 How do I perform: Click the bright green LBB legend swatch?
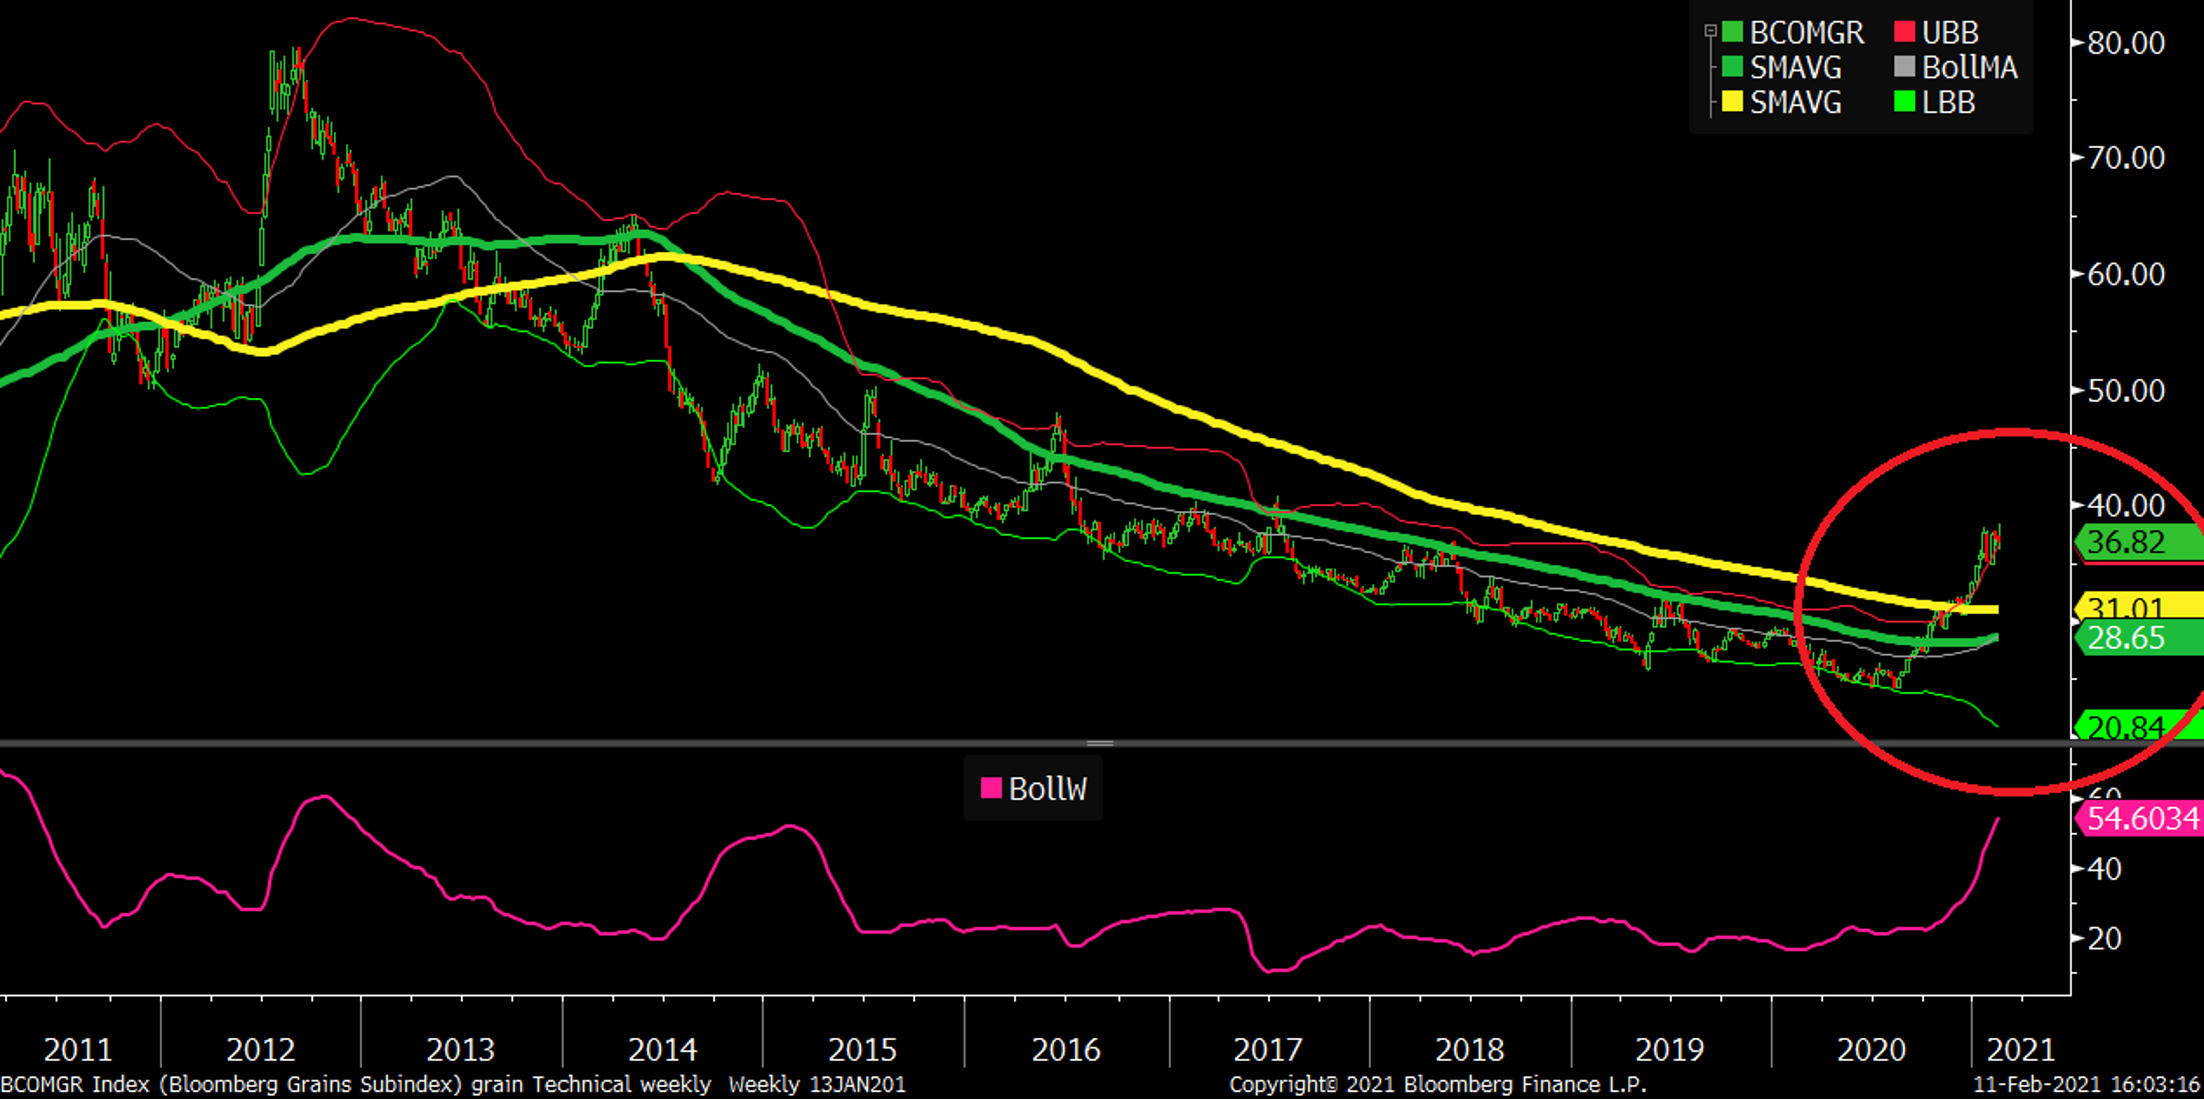1905,103
